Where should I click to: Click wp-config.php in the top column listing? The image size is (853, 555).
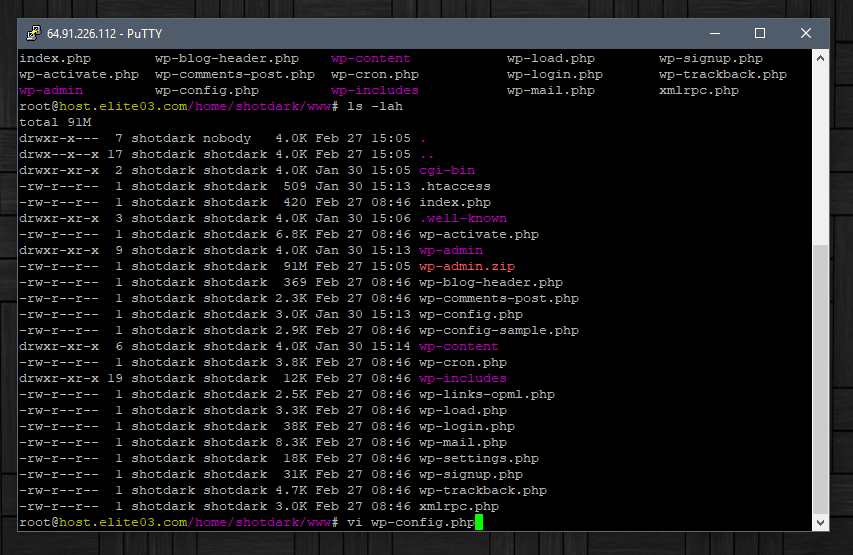point(207,90)
